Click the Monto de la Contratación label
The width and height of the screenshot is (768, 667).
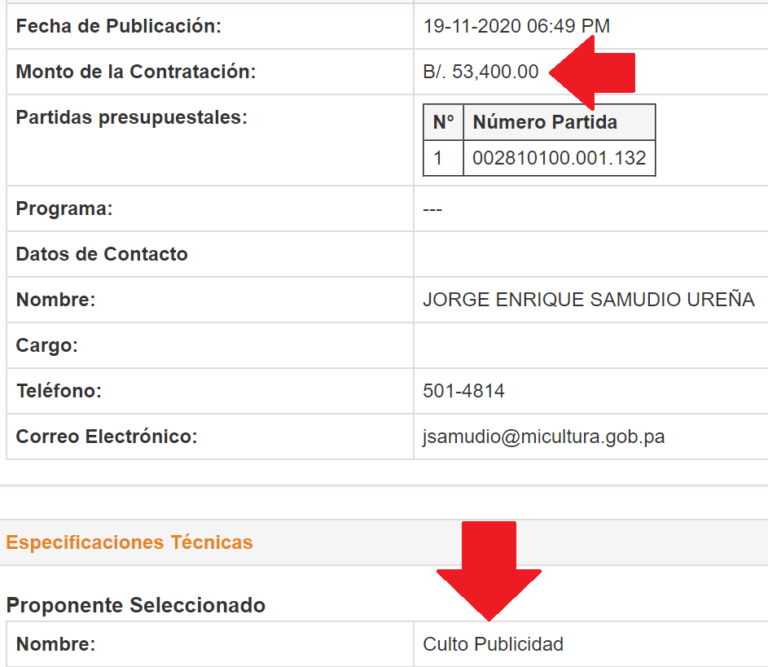(x=136, y=71)
